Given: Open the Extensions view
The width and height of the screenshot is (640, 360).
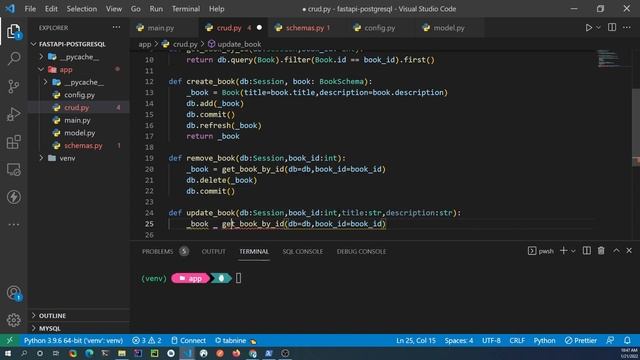Looking at the screenshot, I should point(13,142).
